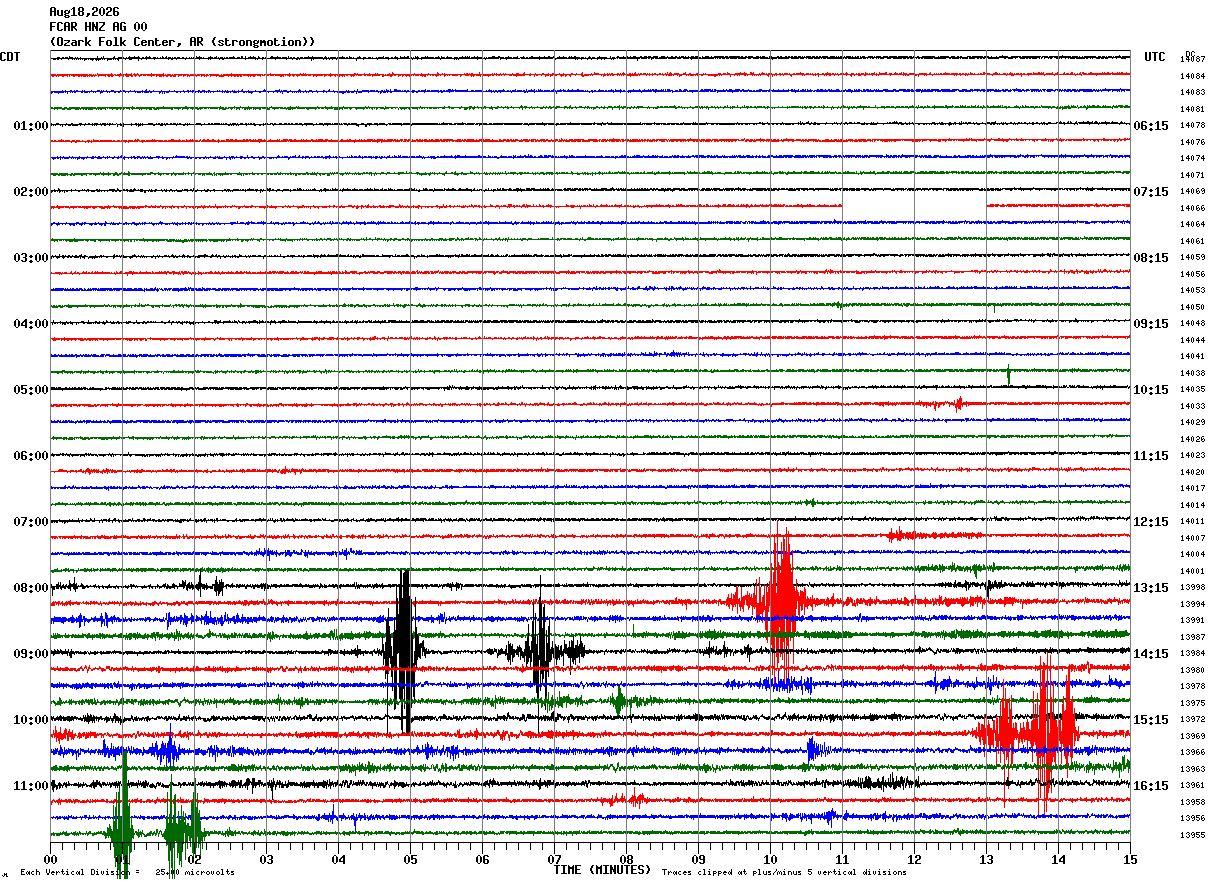Click the DC offset value '14035'

pyautogui.click(x=1192, y=390)
